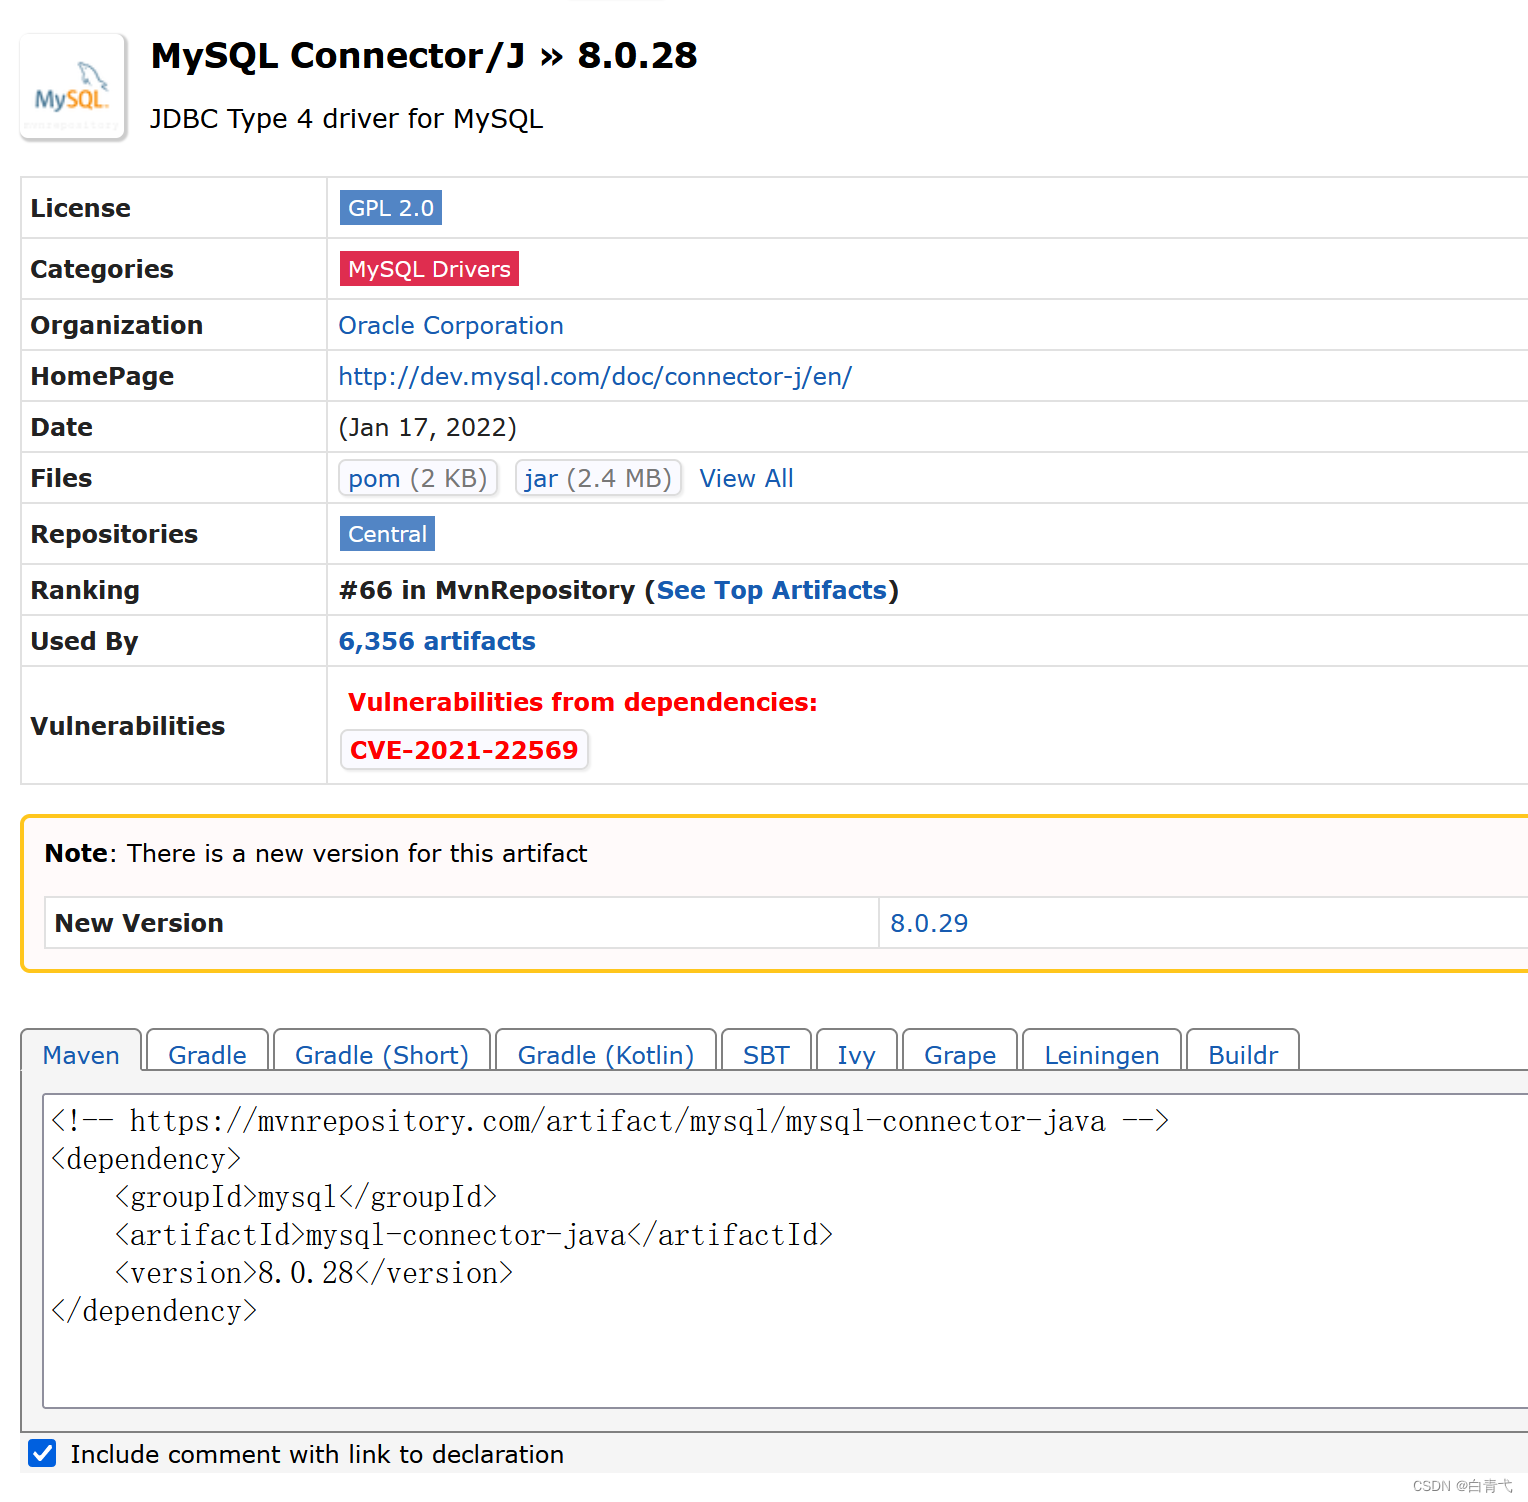Click the MySQL Connector/J title heading

coord(424,56)
